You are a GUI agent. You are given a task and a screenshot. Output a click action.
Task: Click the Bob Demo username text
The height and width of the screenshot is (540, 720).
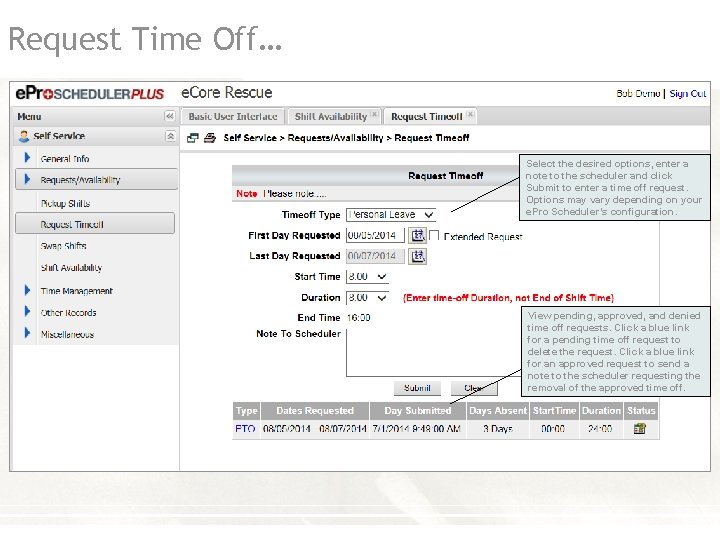(638, 94)
